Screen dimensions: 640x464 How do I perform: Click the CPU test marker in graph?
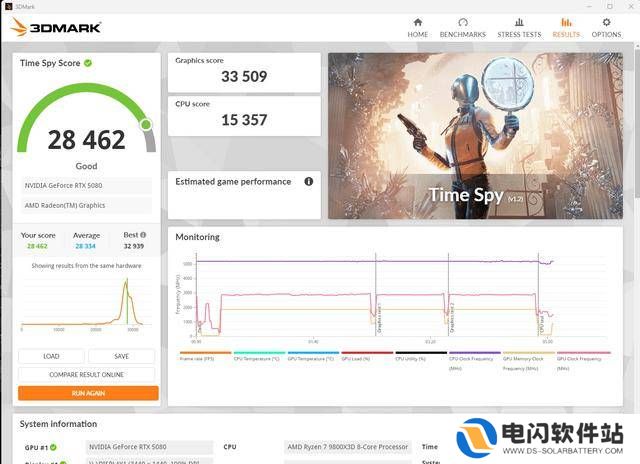pyautogui.click(x=542, y=323)
